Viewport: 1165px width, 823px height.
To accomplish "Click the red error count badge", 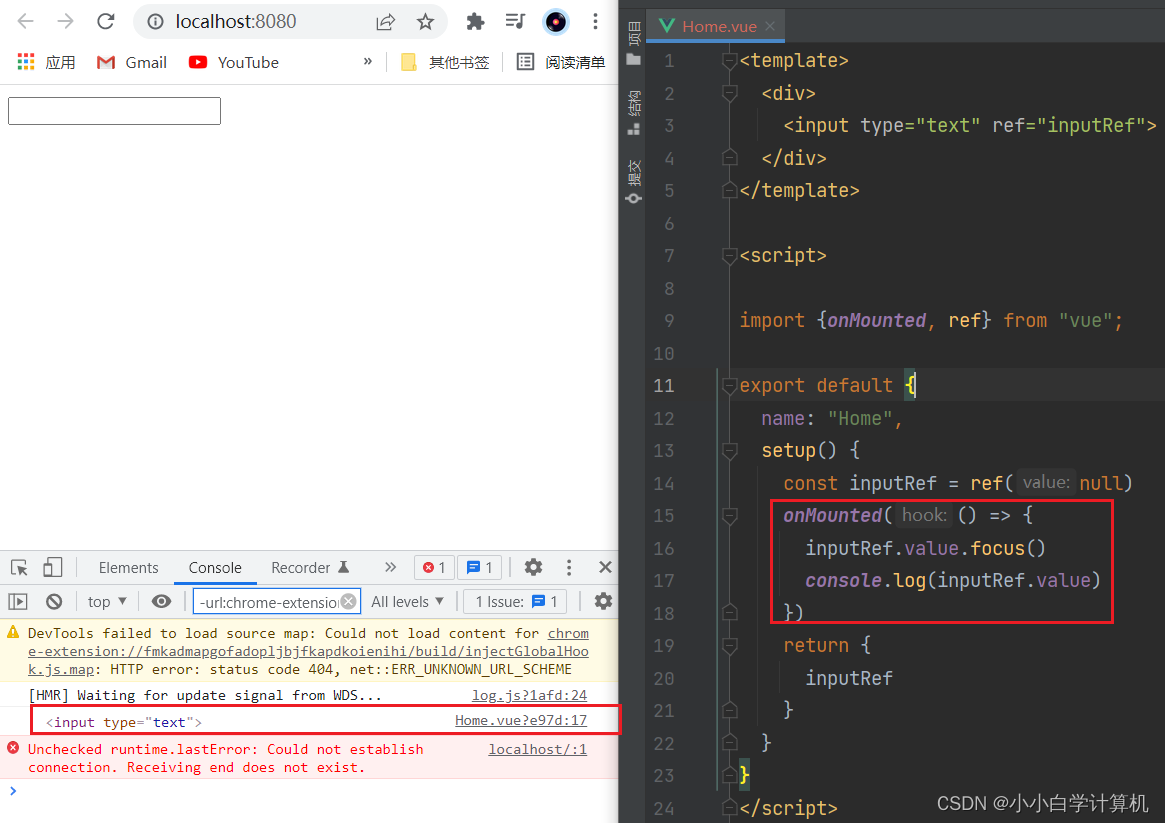I will click(x=434, y=567).
